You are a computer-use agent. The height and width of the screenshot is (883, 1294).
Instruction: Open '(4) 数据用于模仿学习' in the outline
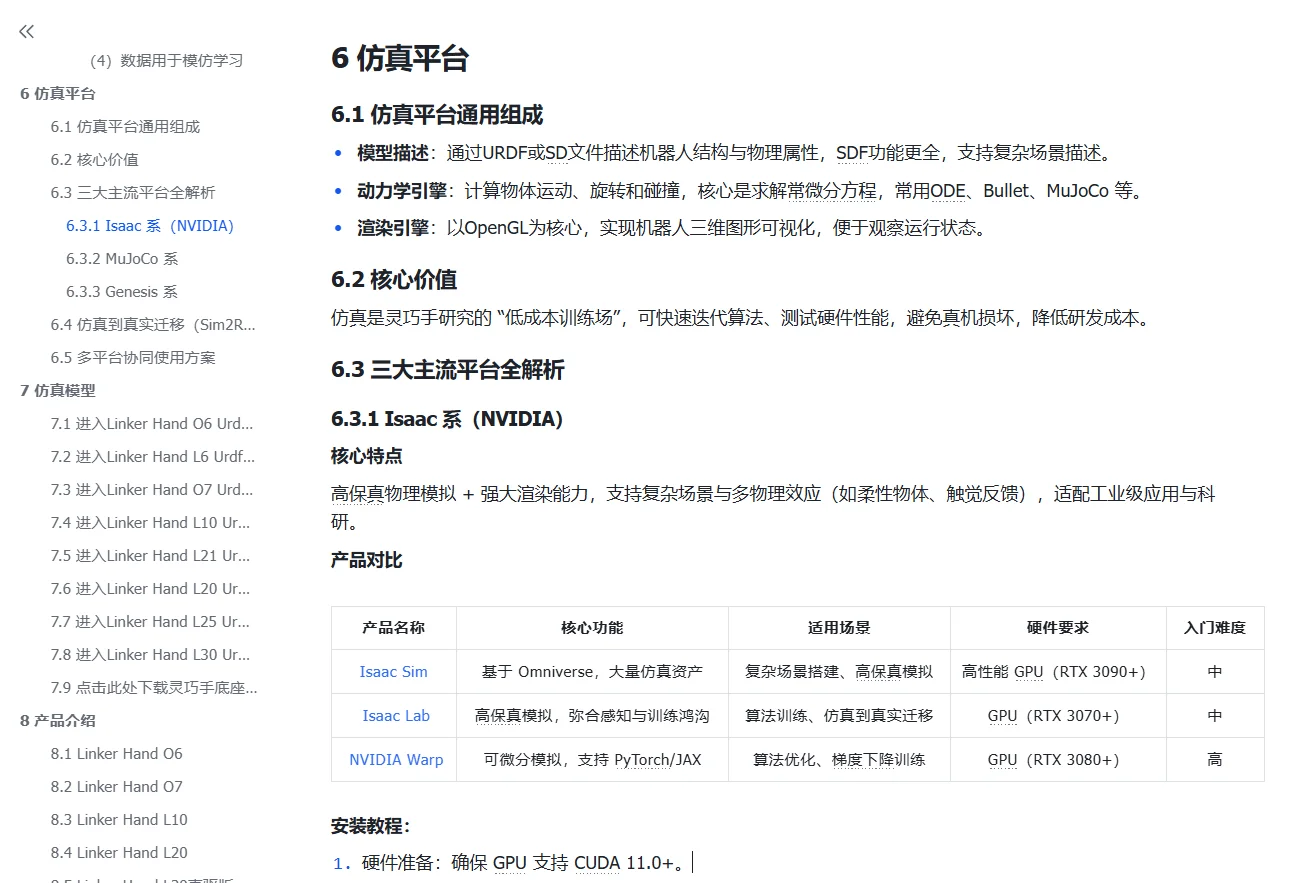[x=166, y=60]
